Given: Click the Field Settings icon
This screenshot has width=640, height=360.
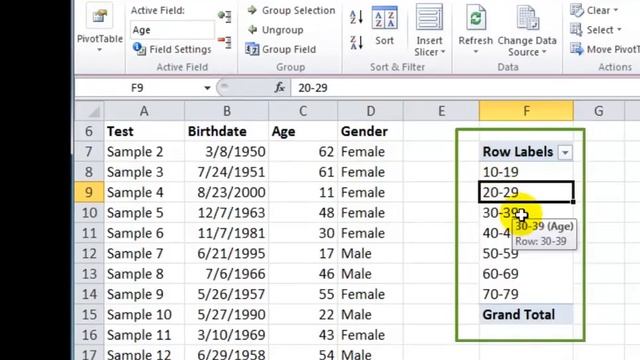Looking at the screenshot, I should (139, 49).
